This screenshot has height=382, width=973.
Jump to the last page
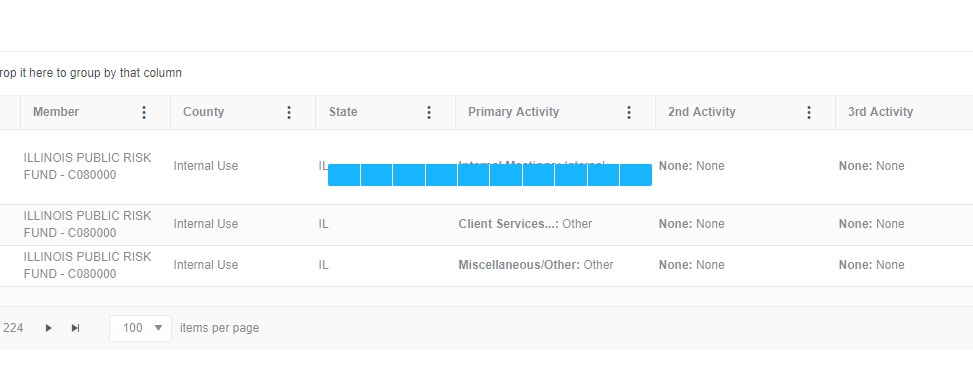tap(75, 328)
